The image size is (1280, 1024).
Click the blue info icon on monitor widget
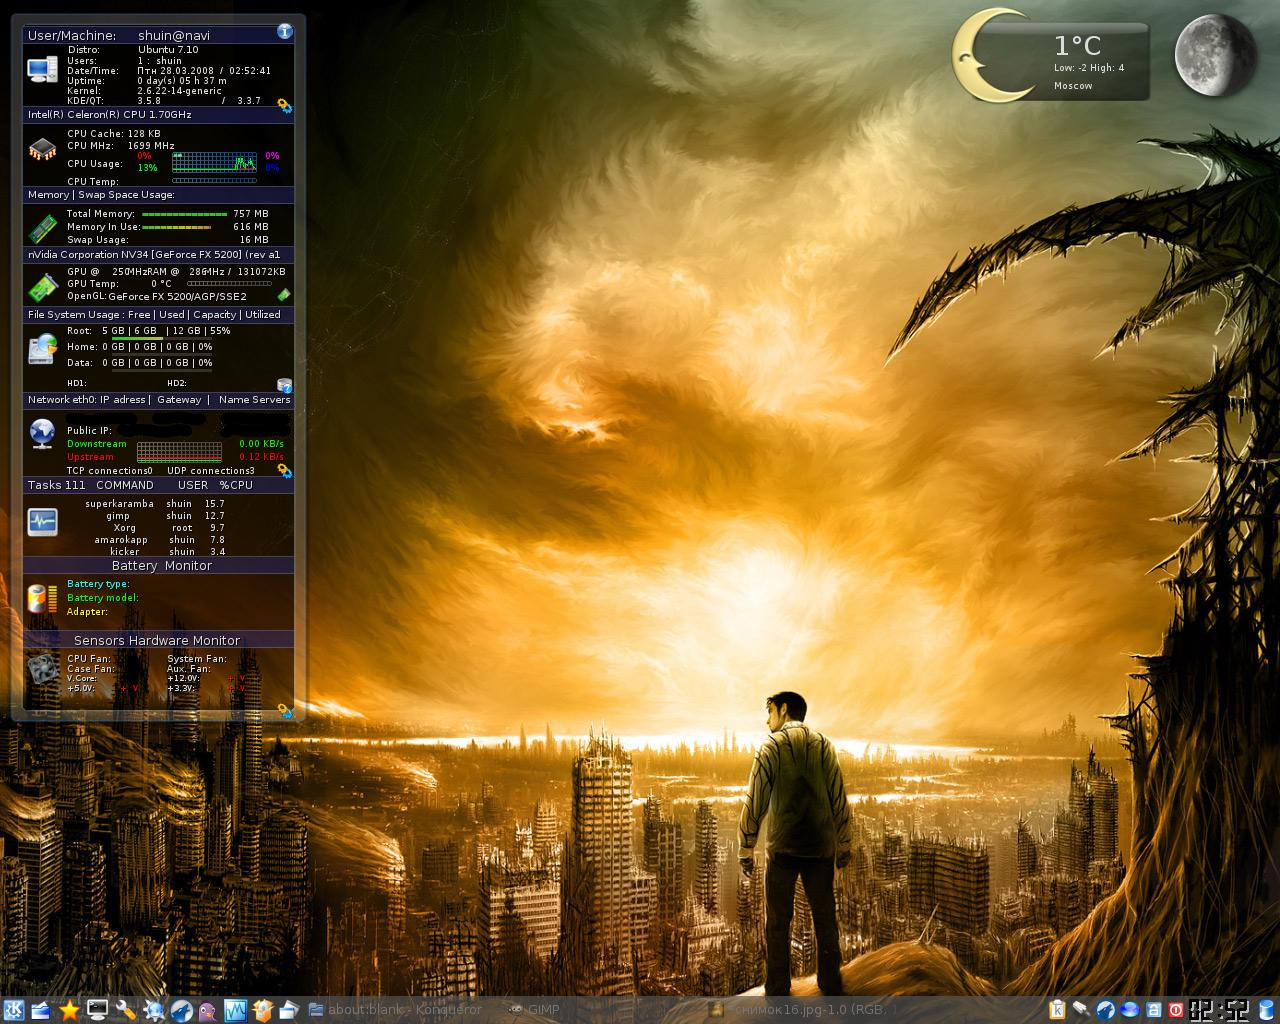click(x=285, y=31)
